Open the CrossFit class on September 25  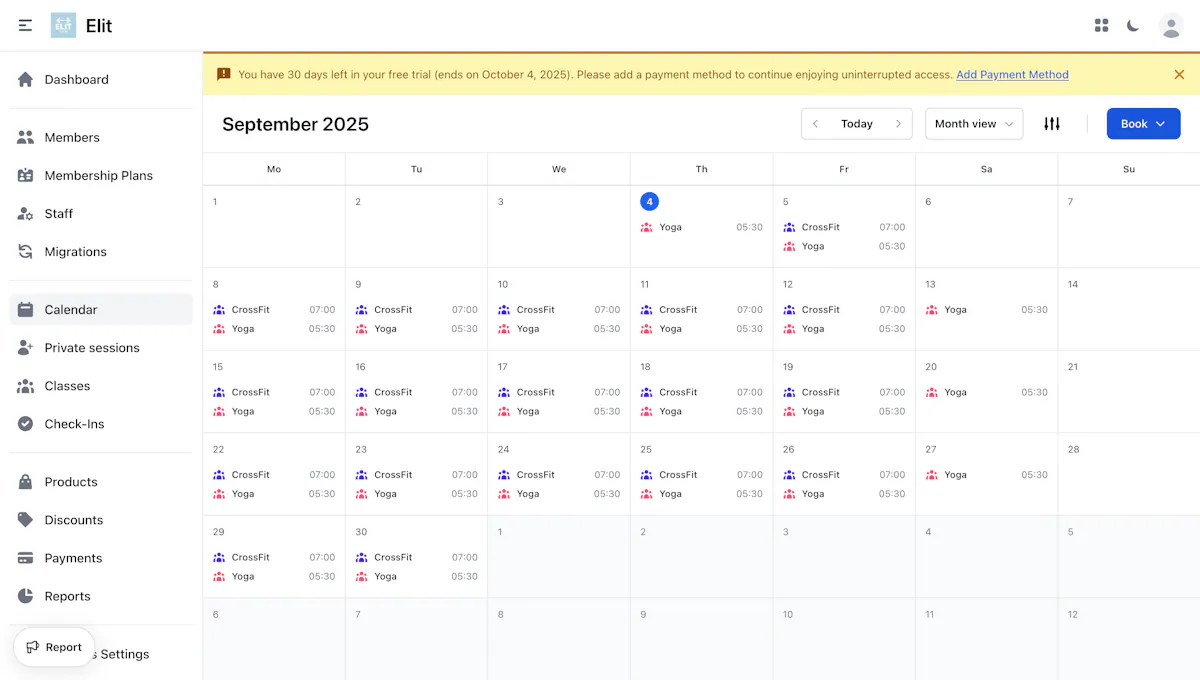(x=701, y=475)
